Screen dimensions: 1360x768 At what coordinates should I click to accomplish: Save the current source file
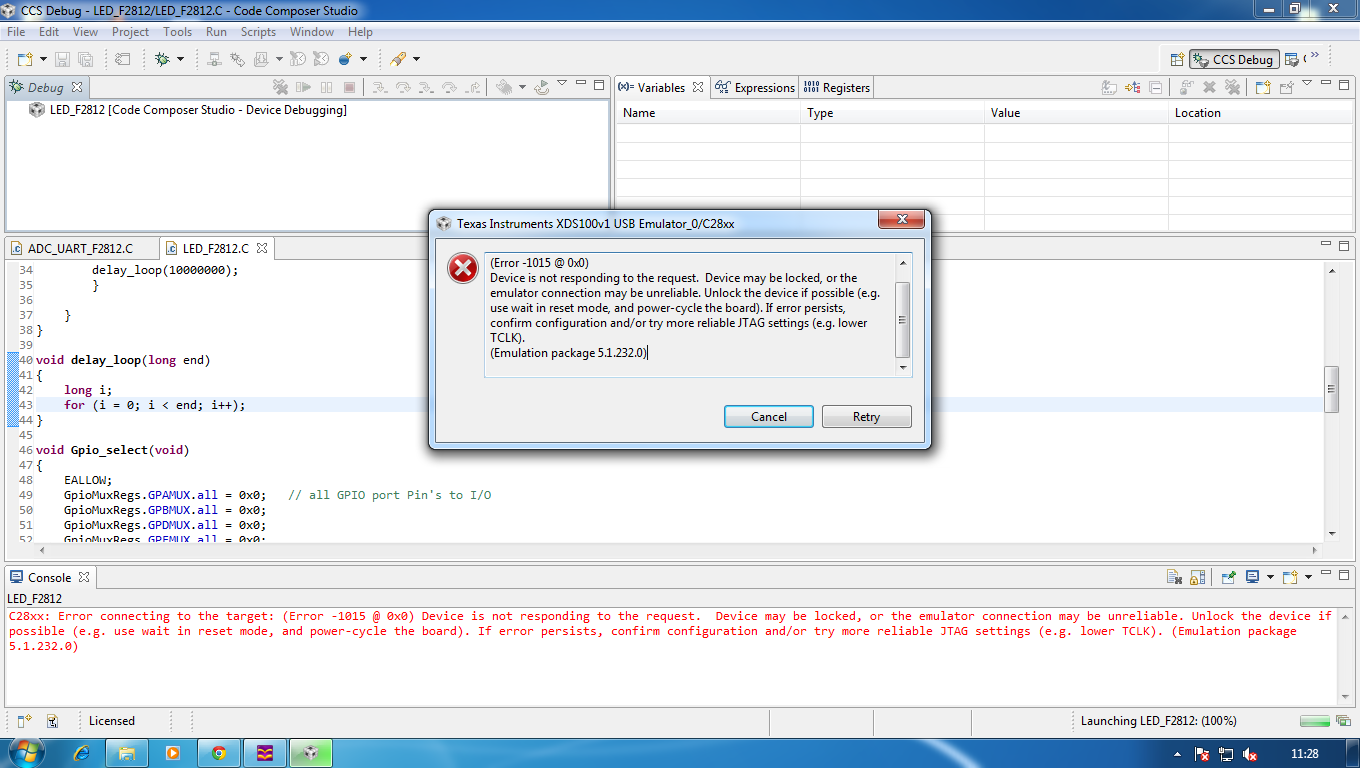tap(62, 59)
